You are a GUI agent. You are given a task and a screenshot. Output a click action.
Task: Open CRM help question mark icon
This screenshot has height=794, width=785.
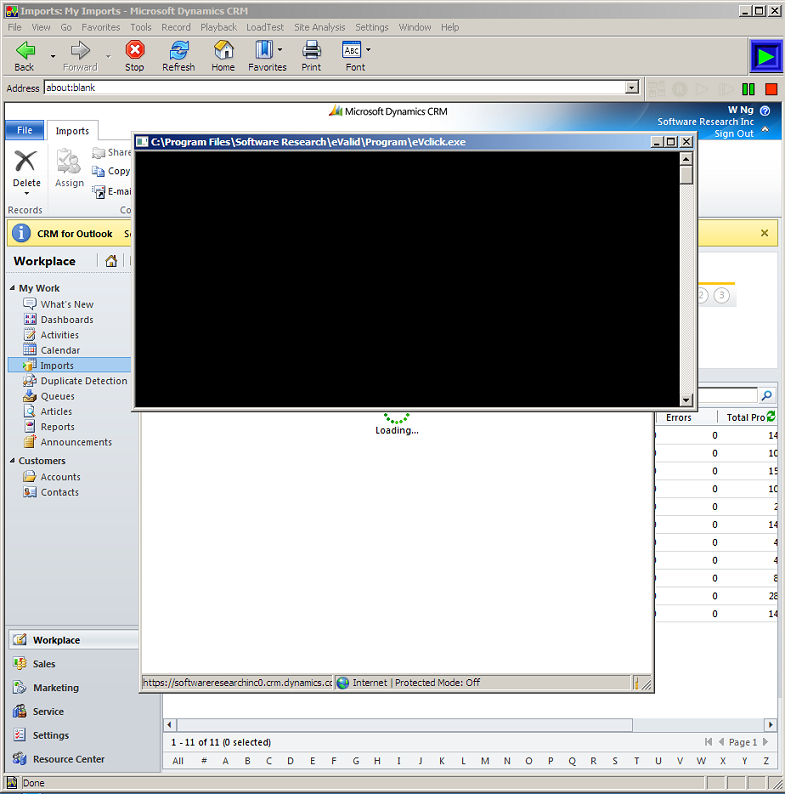pos(765,110)
